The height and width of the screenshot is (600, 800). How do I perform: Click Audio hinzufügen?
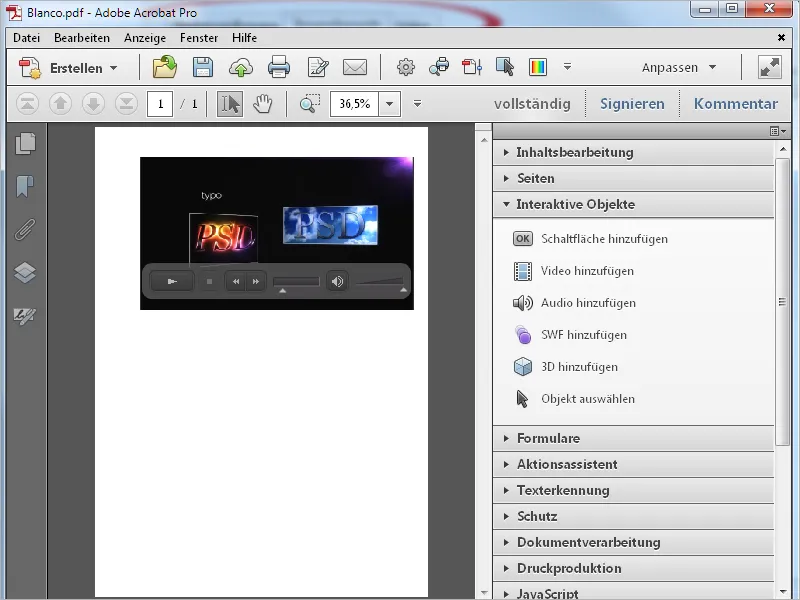click(x=588, y=303)
